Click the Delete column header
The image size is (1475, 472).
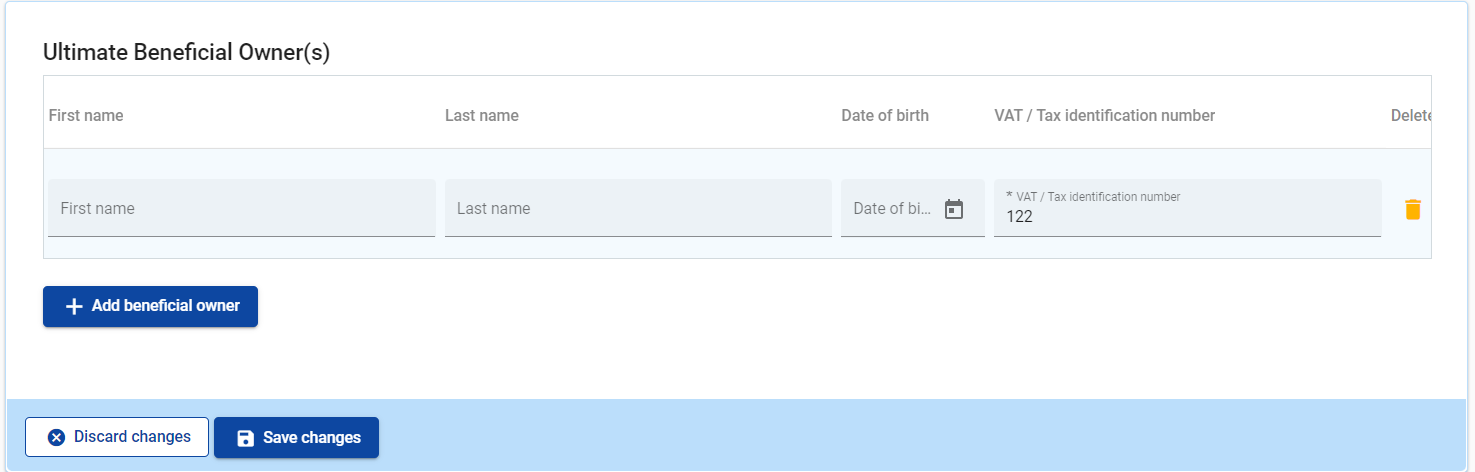[1410, 116]
